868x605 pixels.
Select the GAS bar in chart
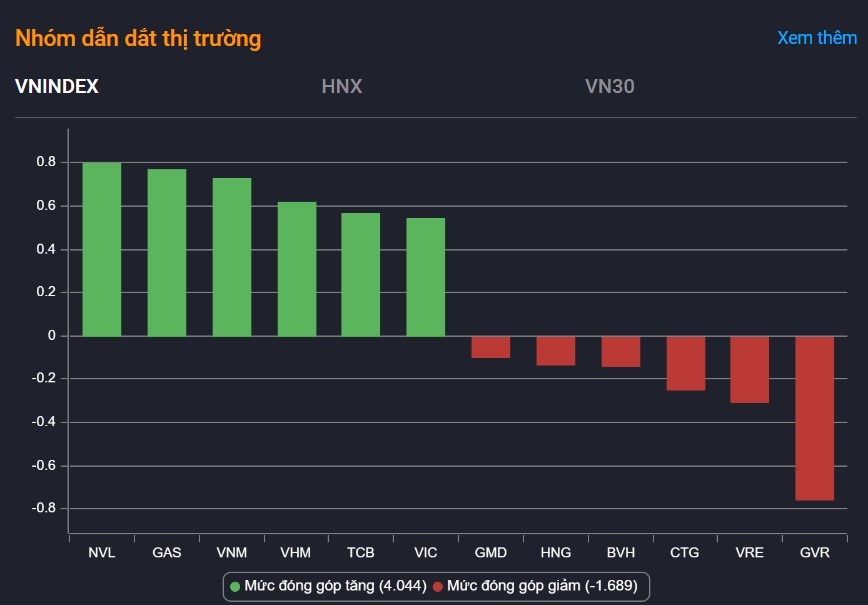click(x=167, y=252)
